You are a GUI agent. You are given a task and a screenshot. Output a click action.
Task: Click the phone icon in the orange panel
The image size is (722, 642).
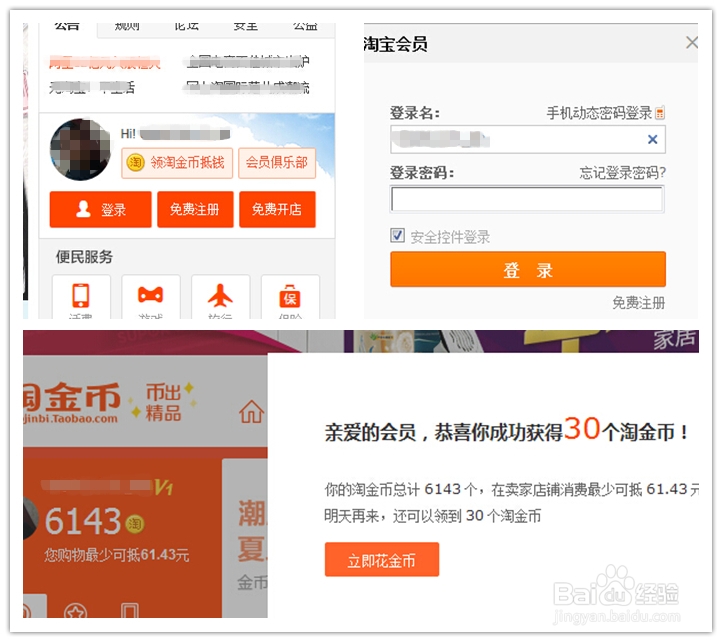coord(129,611)
